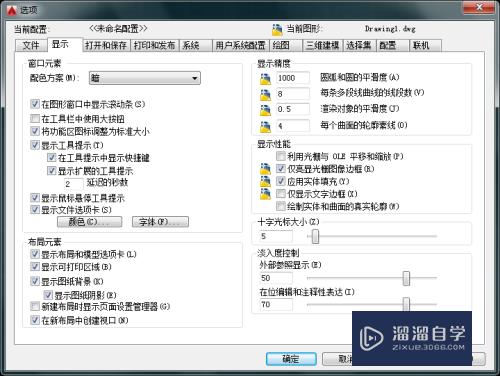This screenshot has height=376, width=500.
Task: Click the 延迟的秒数 input field
Action: 73,184
